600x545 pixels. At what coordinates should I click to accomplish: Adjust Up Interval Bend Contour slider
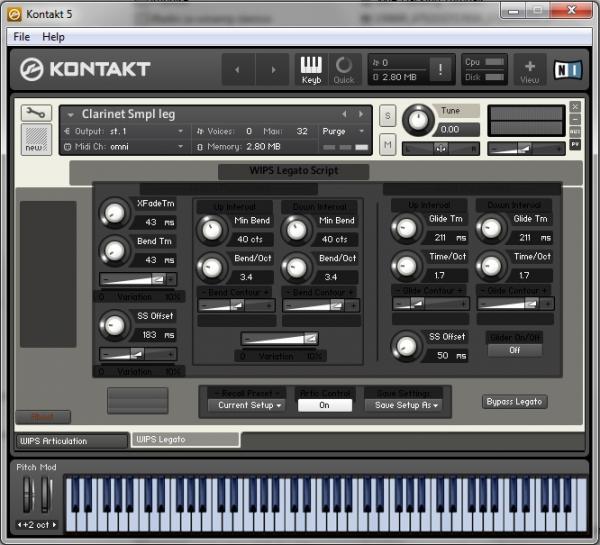point(236,305)
